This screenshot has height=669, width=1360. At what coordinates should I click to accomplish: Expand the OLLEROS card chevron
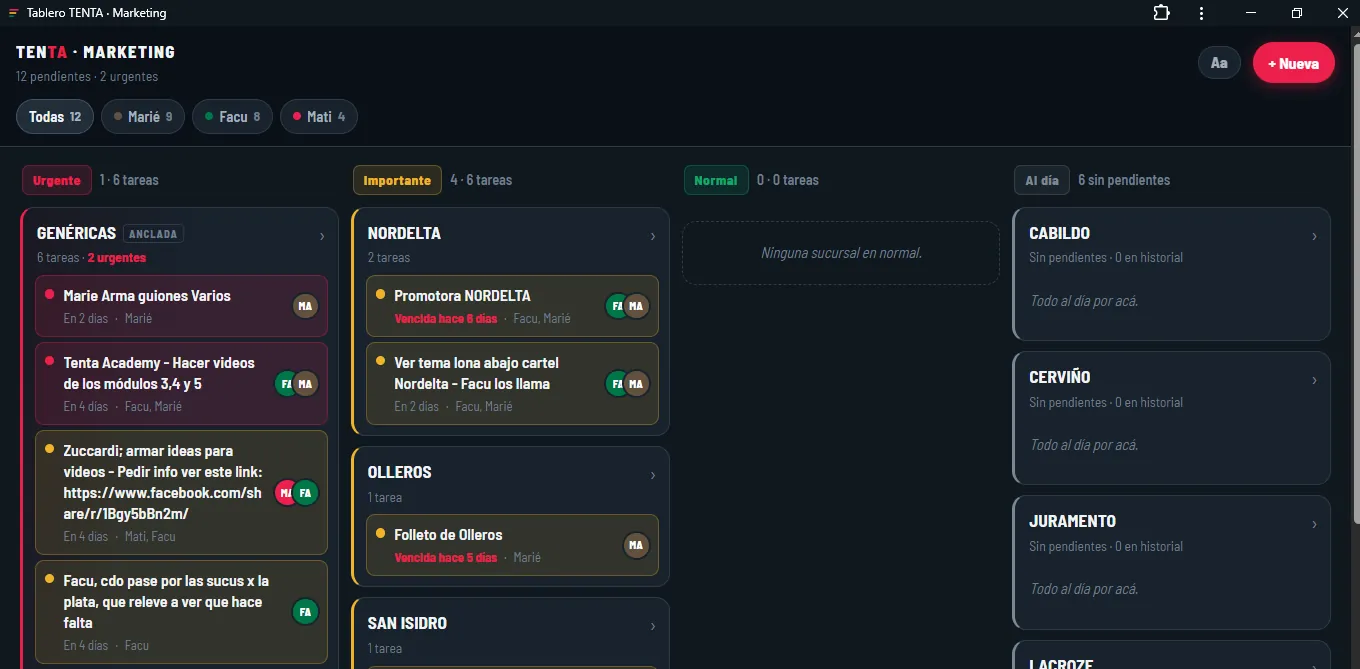point(653,476)
